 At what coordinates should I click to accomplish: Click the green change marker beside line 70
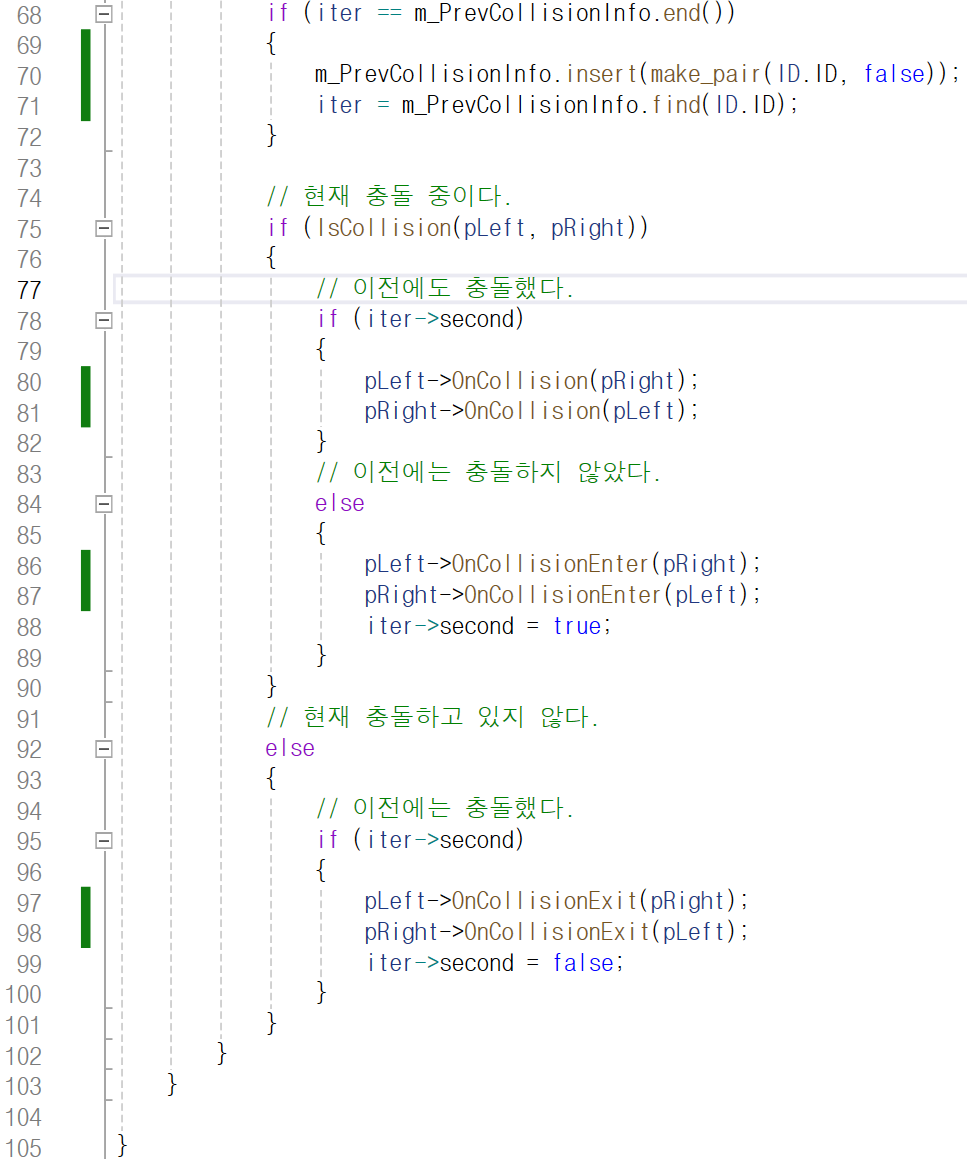click(86, 75)
